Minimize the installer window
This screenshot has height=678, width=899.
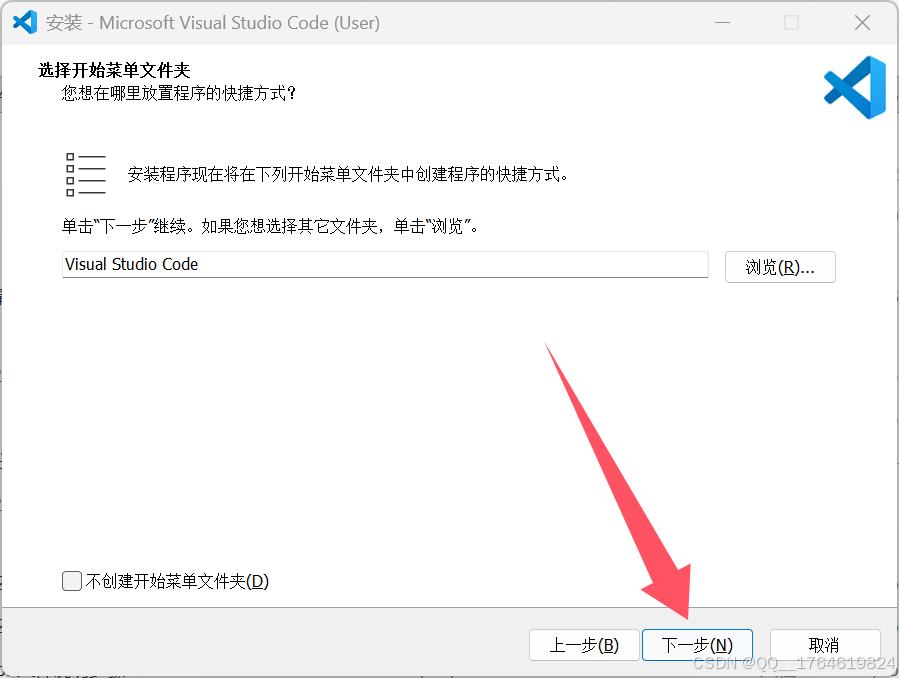[x=722, y=23]
